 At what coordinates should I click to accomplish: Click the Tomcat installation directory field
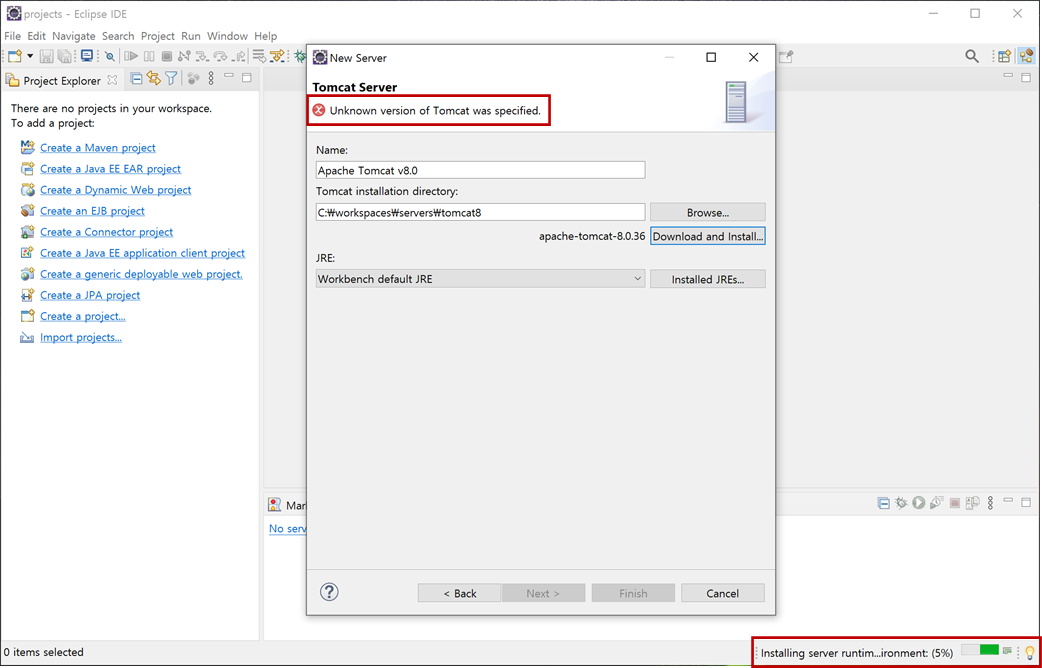[480, 213]
